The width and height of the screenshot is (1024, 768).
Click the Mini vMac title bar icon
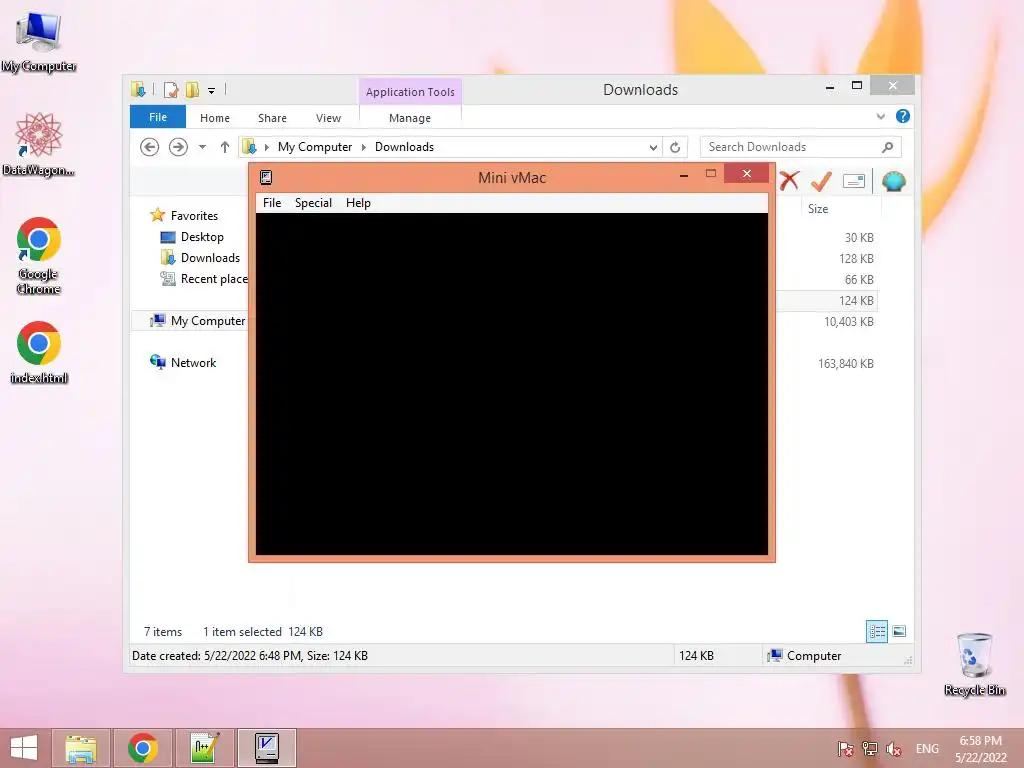click(x=266, y=177)
